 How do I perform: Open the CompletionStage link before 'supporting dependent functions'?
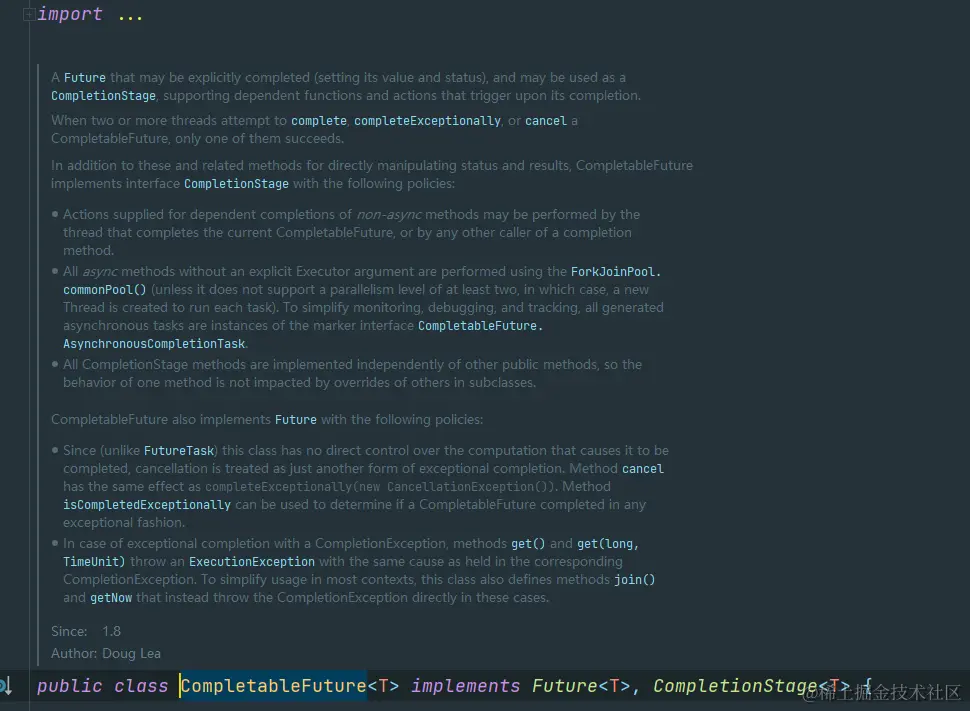[103, 96]
